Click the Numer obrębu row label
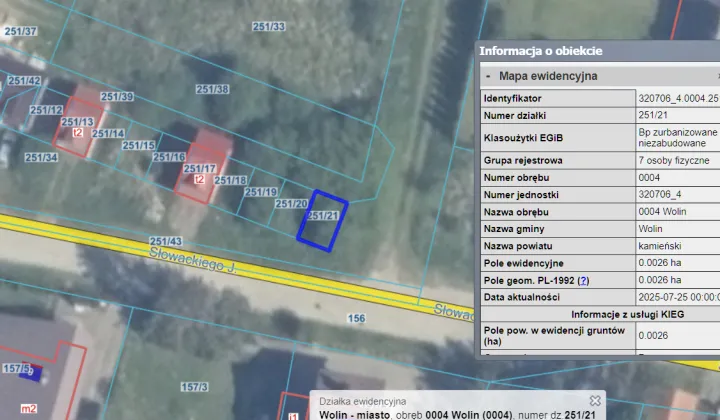The image size is (720, 420). click(x=517, y=178)
